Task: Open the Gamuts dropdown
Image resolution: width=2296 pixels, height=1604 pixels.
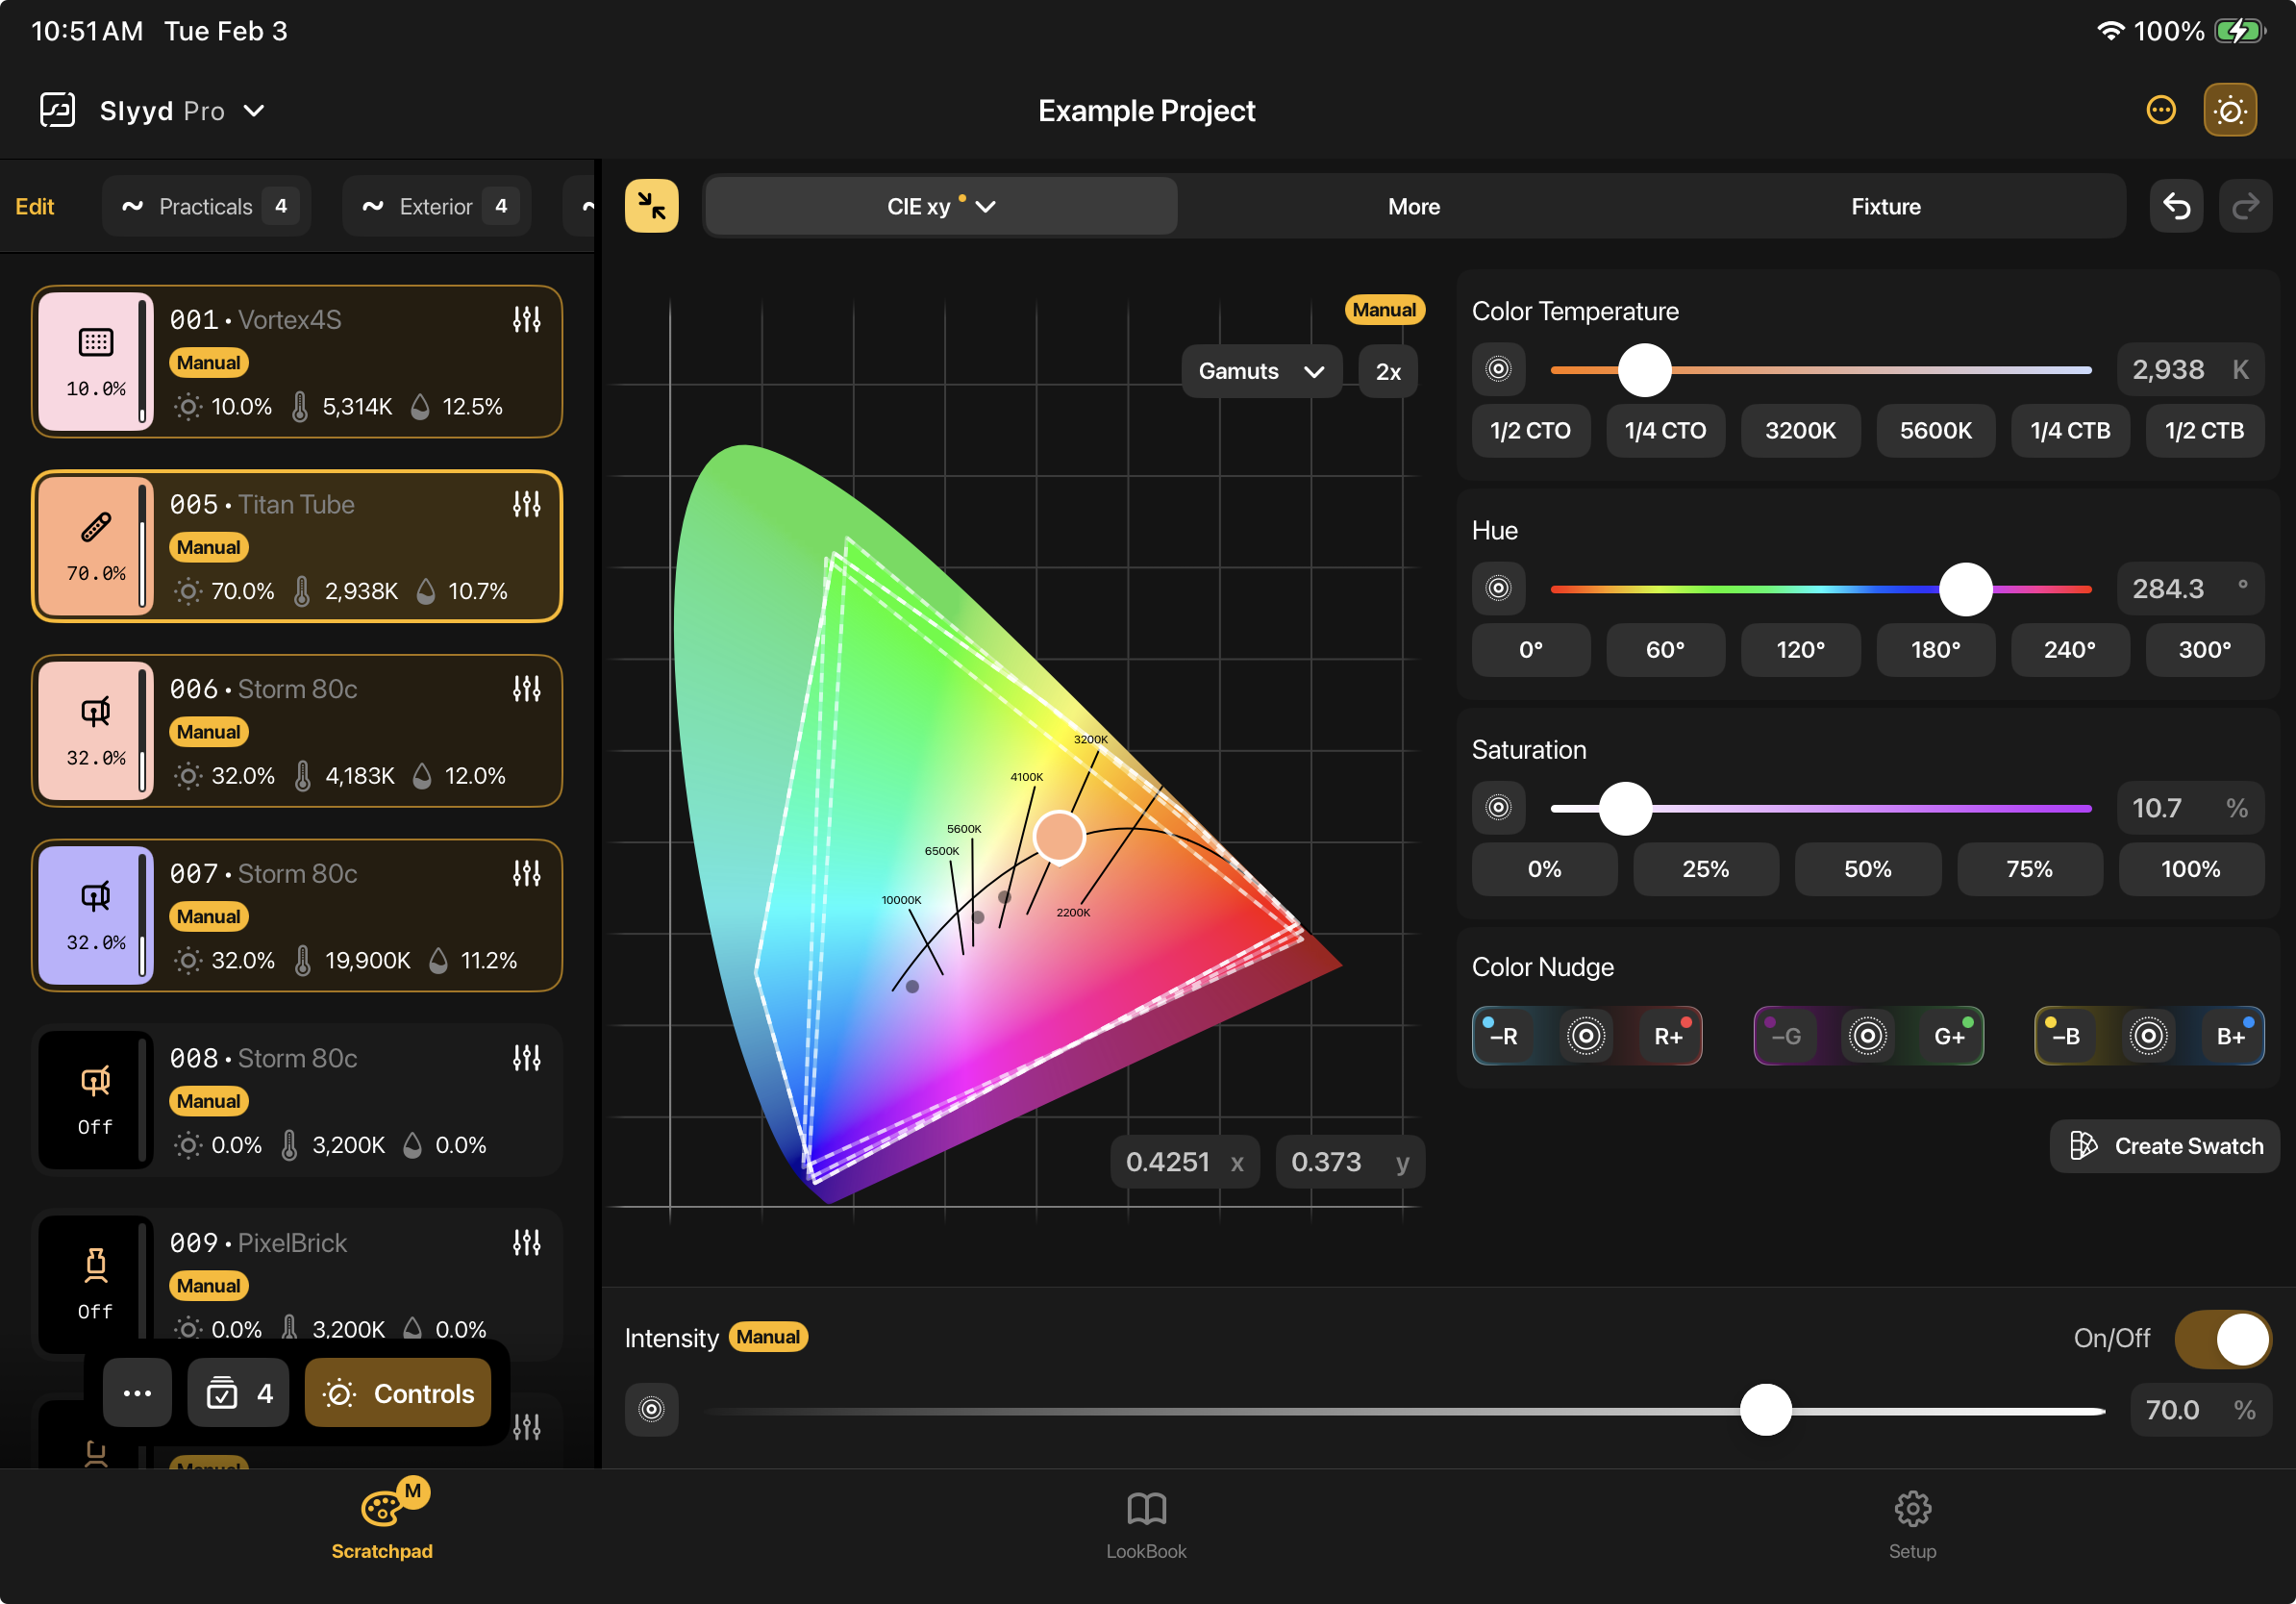Action: coord(1261,371)
